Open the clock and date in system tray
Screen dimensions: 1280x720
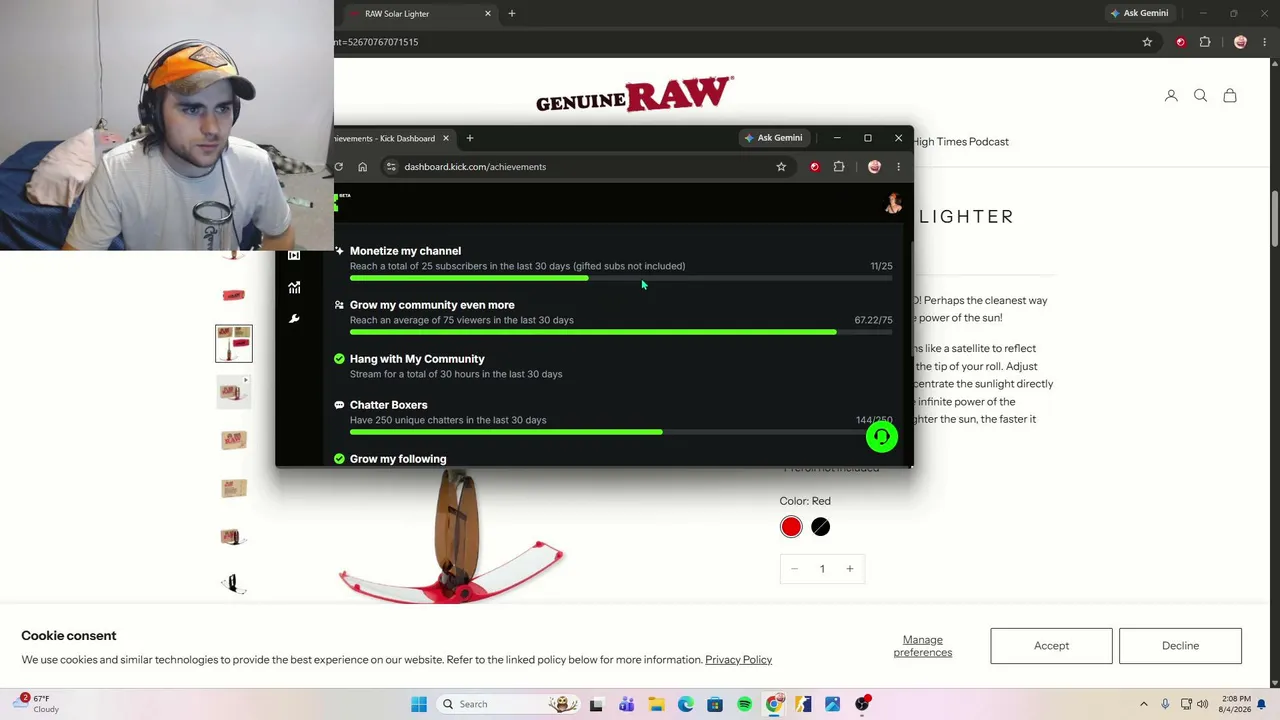click(1236, 704)
